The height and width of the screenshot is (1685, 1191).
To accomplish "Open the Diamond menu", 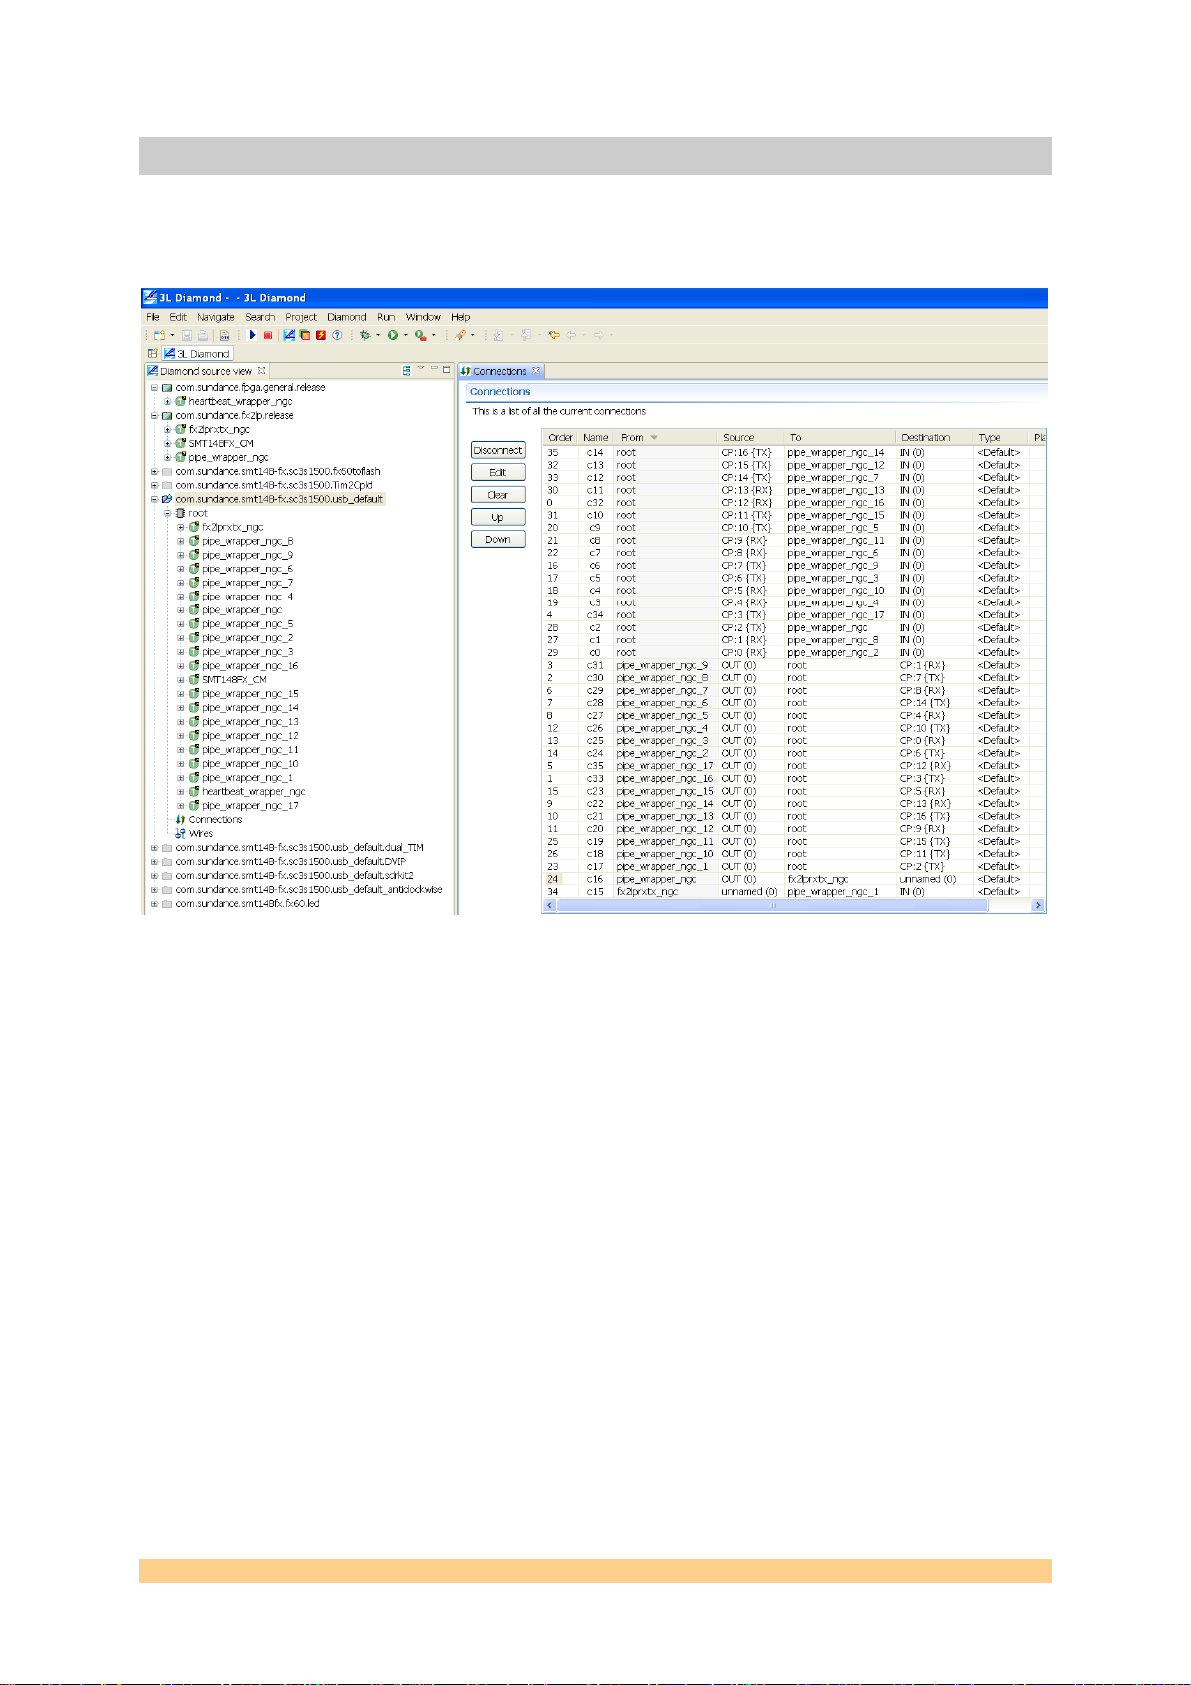I will tap(346, 317).
